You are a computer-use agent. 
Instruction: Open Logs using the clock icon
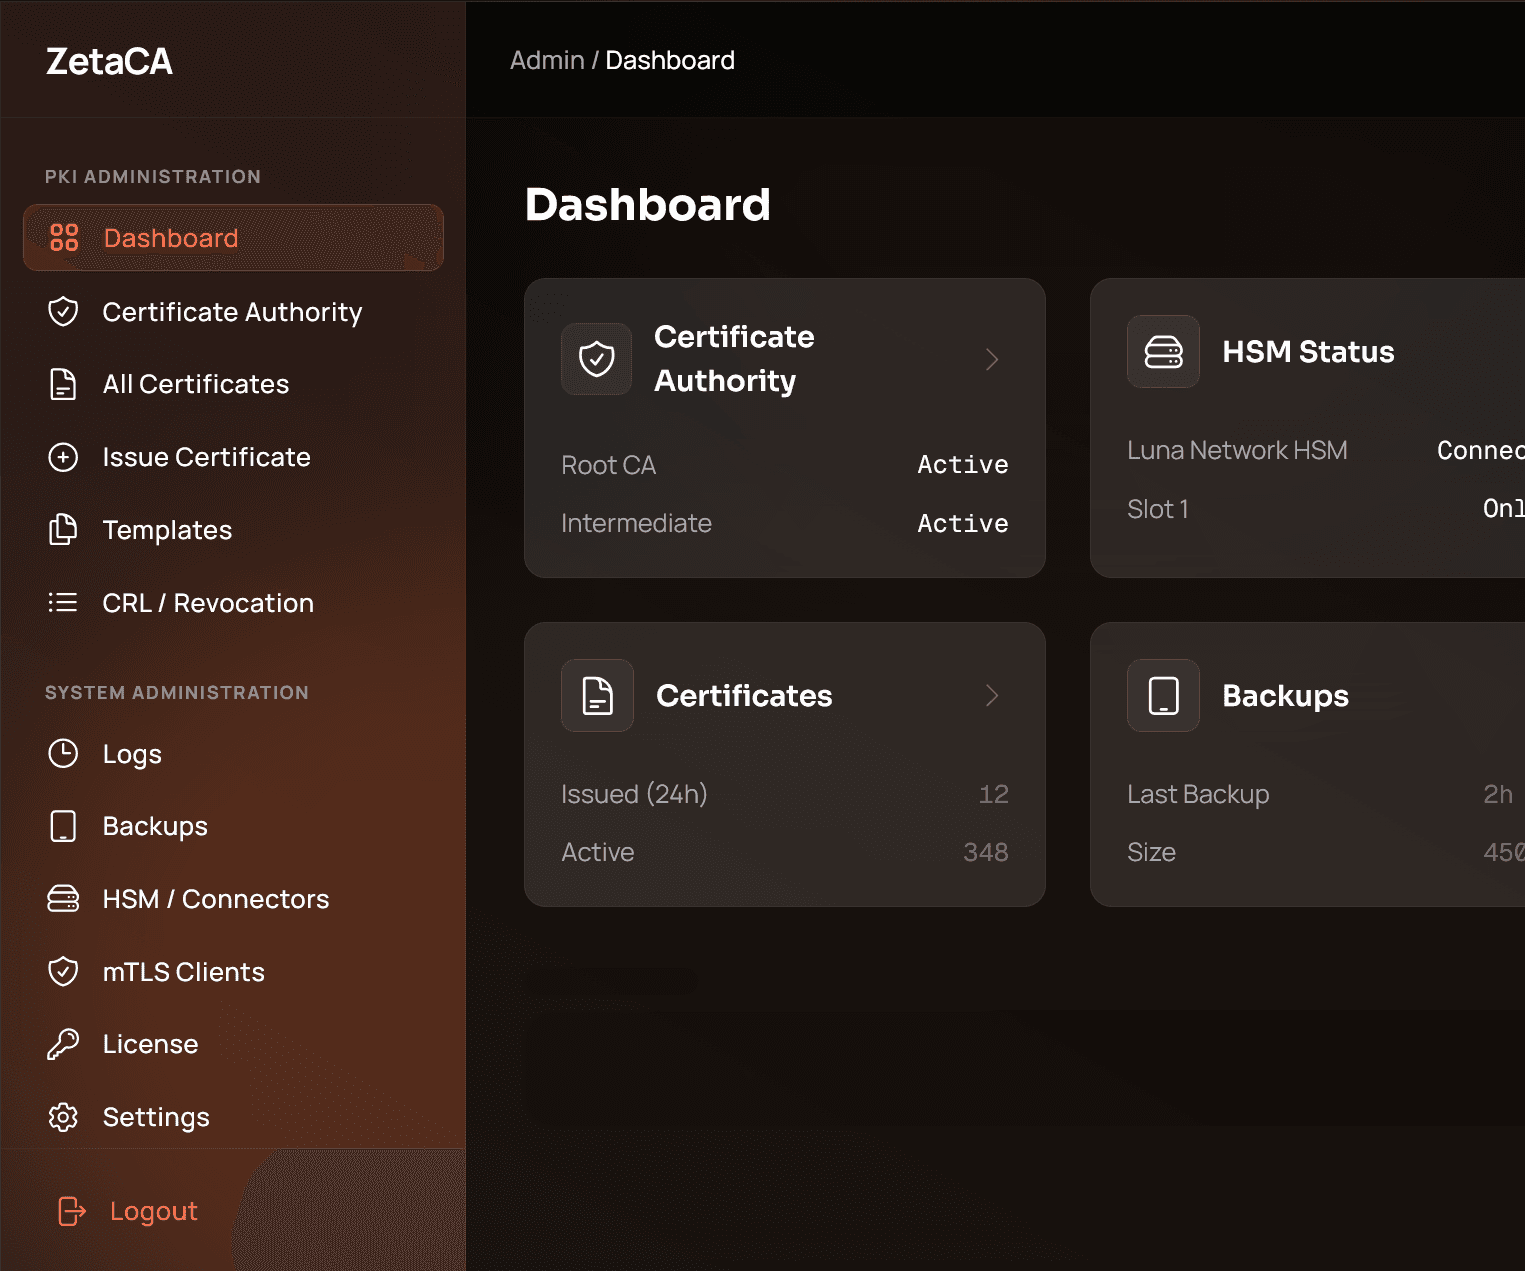pyautogui.click(x=64, y=754)
